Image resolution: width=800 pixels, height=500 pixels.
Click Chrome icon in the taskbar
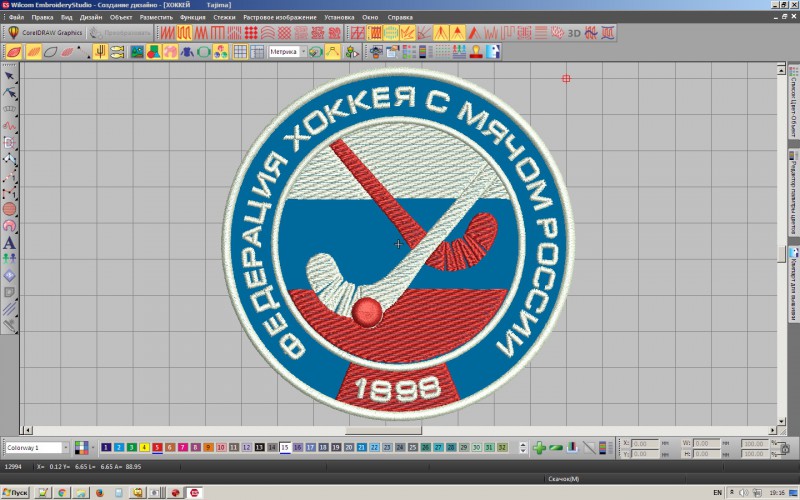[x=62, y=492]
